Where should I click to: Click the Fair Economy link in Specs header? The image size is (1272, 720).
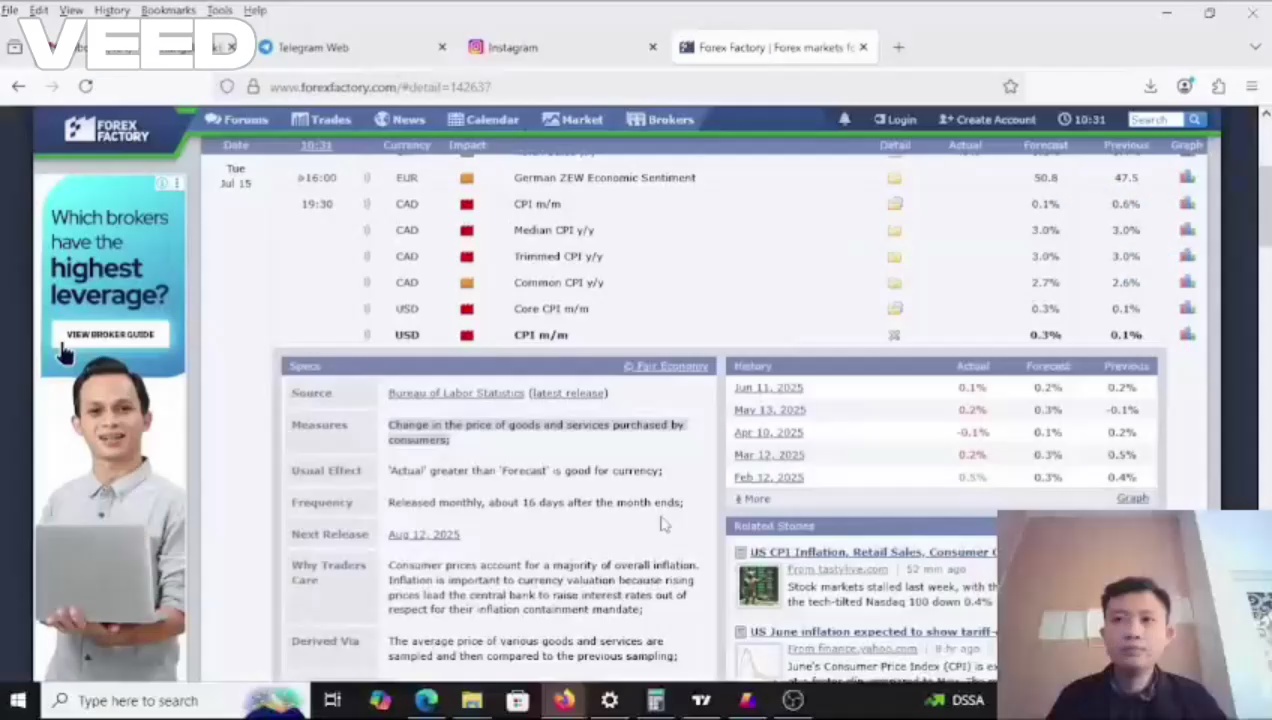666,366
